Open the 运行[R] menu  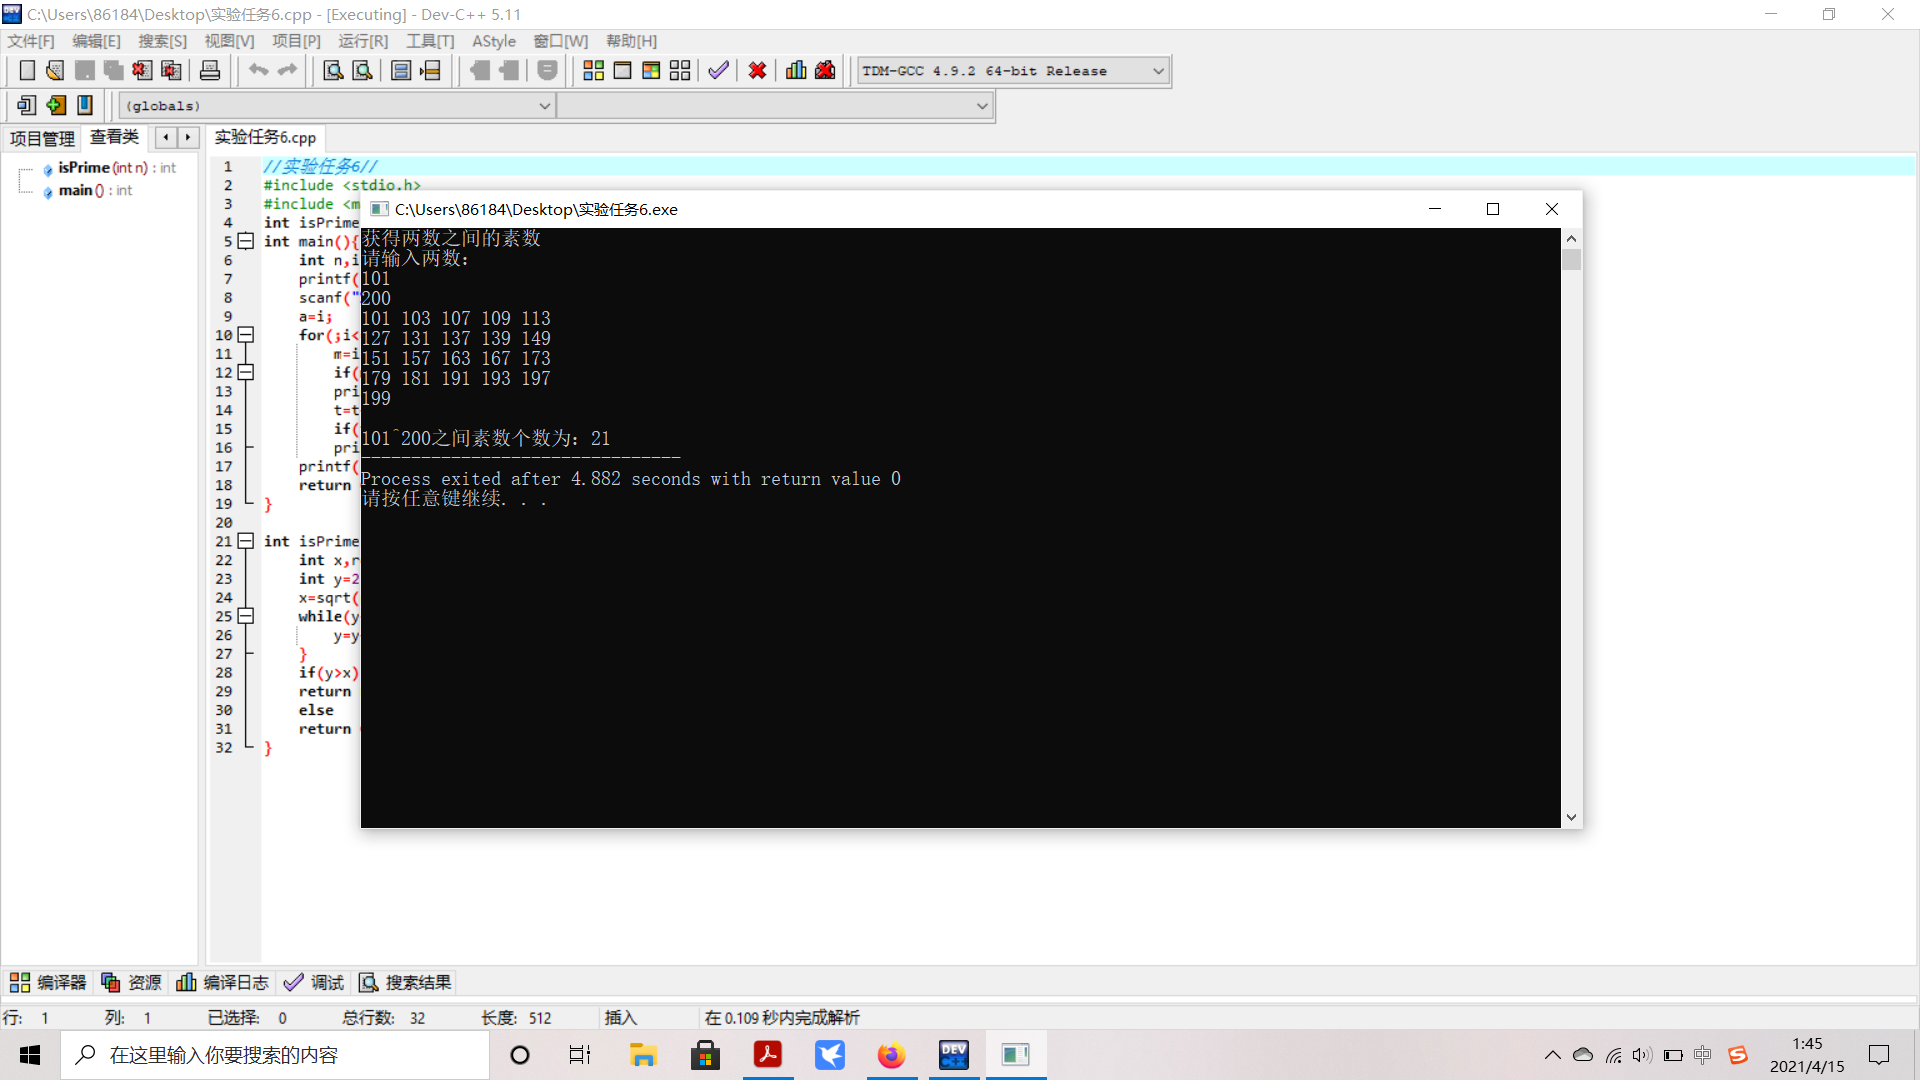click(x=362, y=41)
